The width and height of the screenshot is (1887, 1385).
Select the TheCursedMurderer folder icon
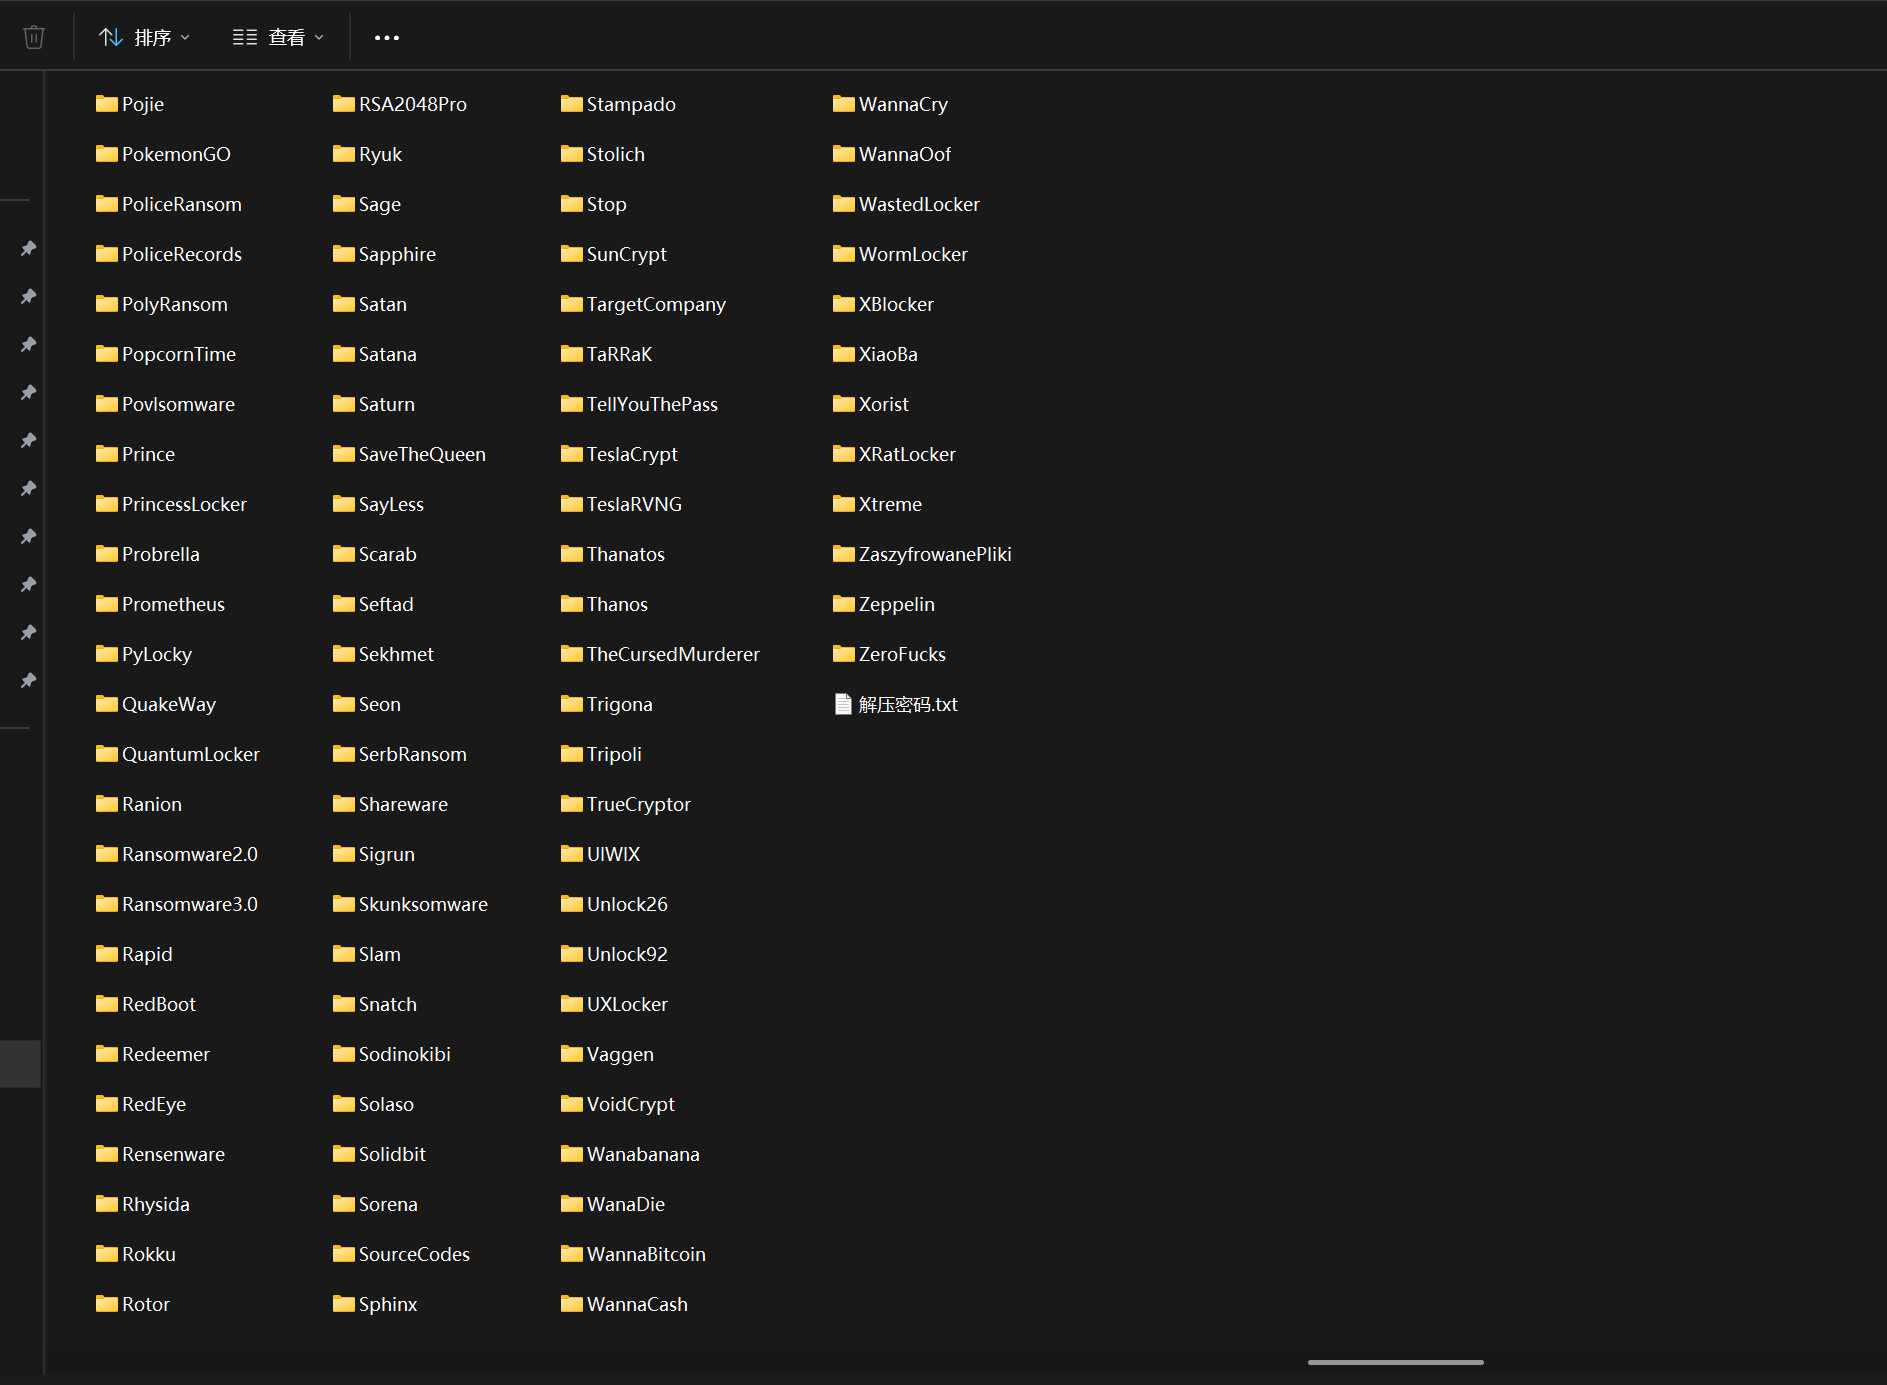click(x=572, y=653)
